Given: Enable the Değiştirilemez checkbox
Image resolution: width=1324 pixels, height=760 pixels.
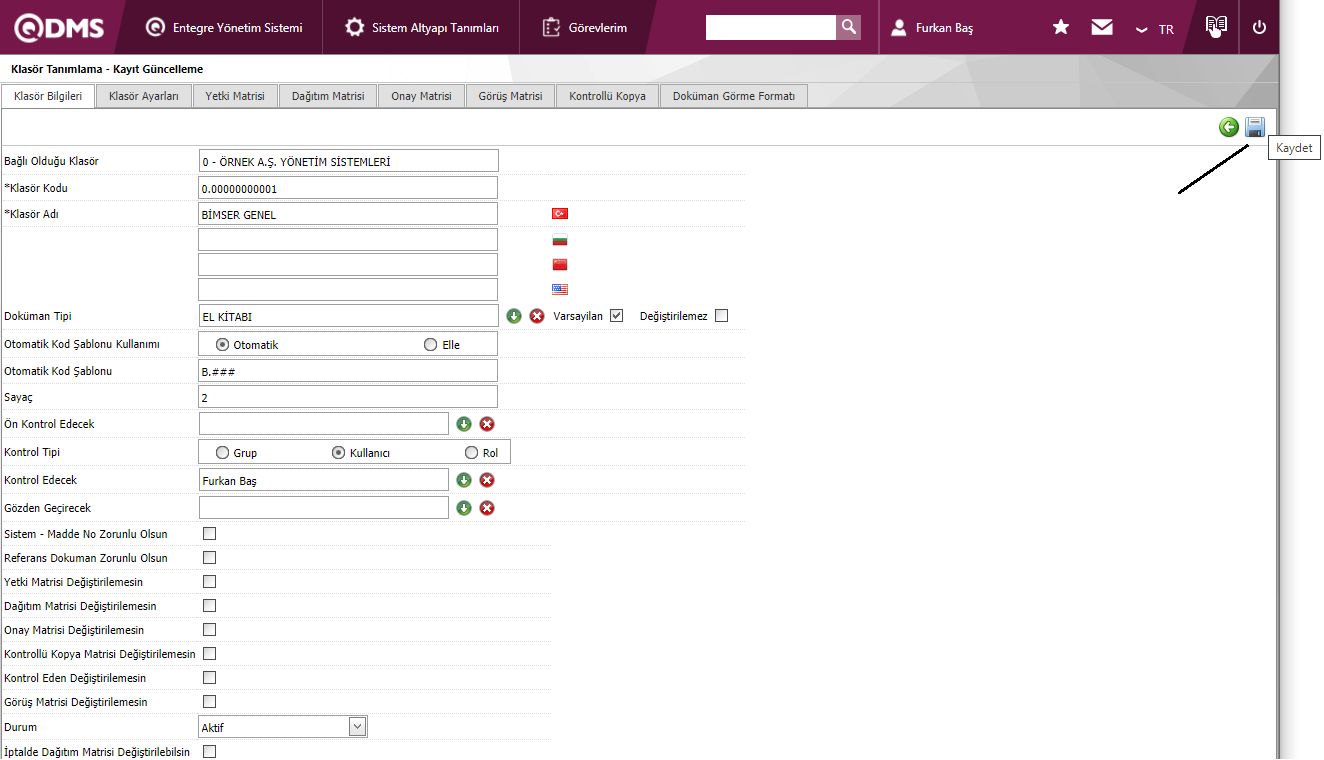Looking at the screenshot, I should pos(722,316).
